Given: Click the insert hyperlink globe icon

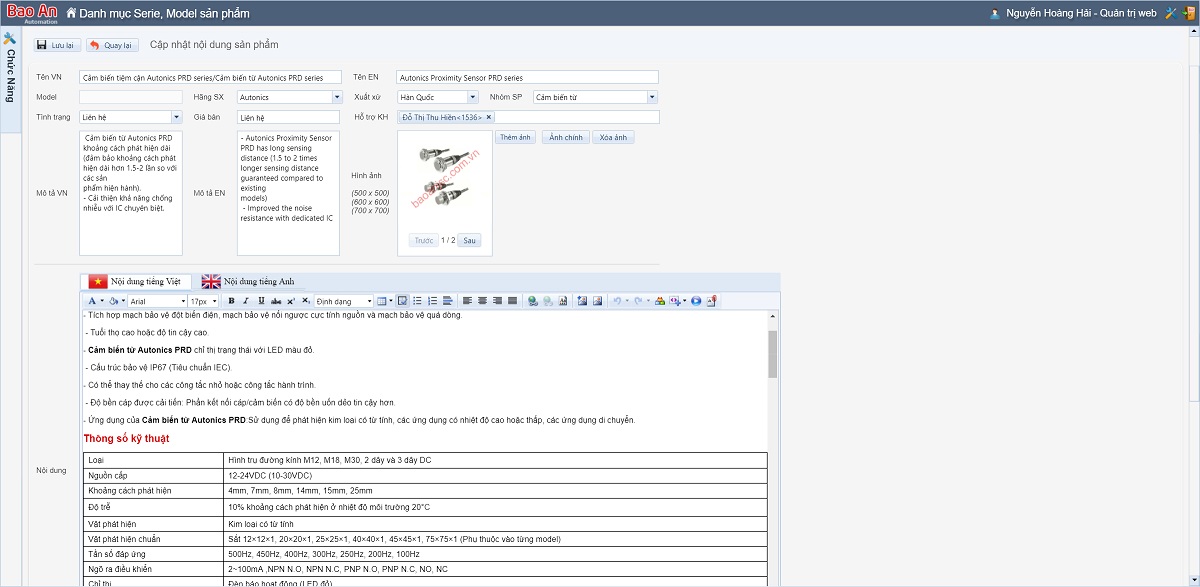Looking at the screenshot, I should (533, 301).
